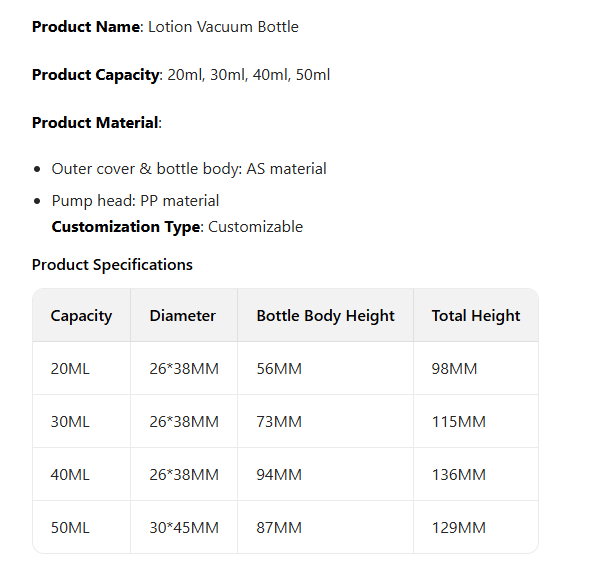Click the Lotion Vacuum Bottle text
This screenshot has height=564, width=612.
point(223,27)
